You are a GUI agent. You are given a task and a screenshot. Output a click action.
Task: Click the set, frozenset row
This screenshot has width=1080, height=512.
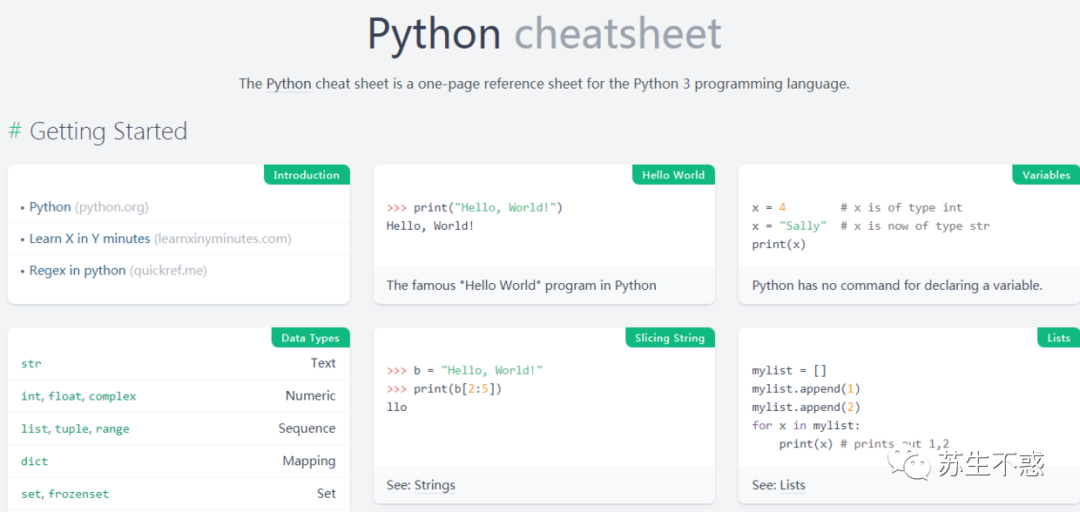click(178, 493)
